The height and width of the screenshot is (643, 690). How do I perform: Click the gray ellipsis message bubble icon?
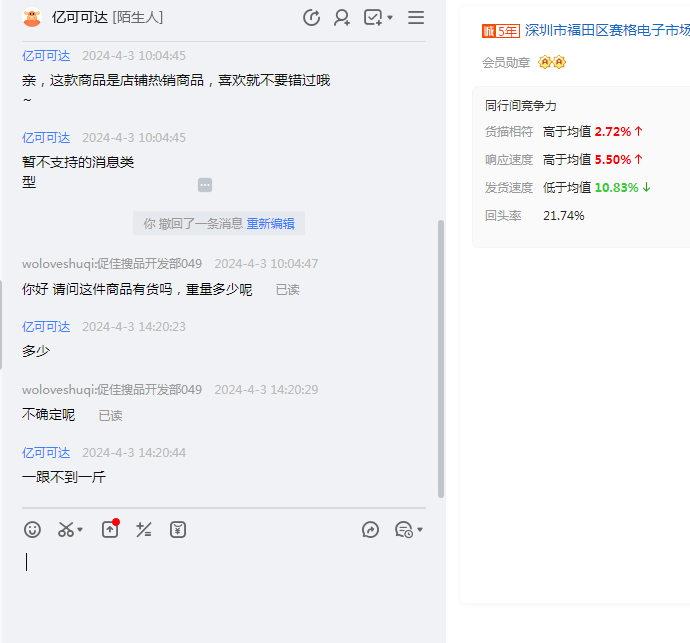pos(205,185)
